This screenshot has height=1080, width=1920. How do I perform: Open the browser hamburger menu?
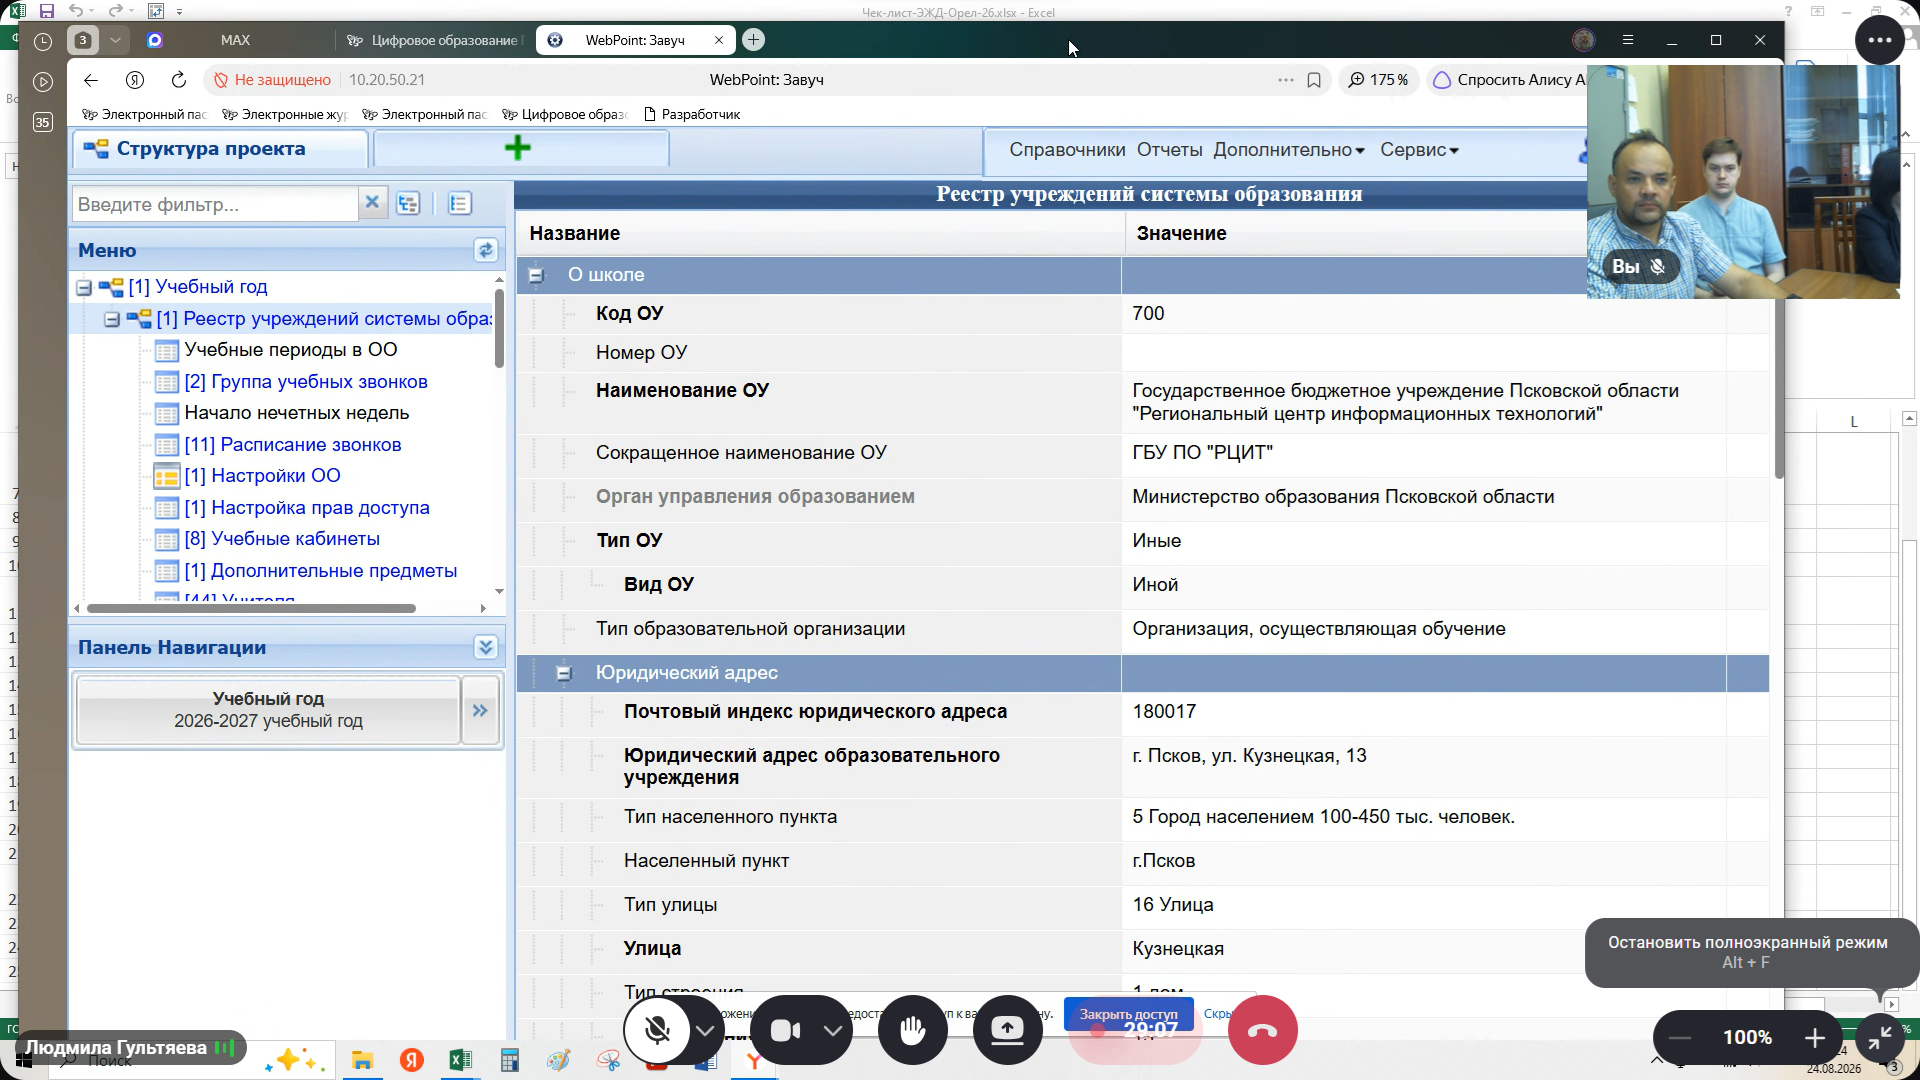[x=1628, y=40]
